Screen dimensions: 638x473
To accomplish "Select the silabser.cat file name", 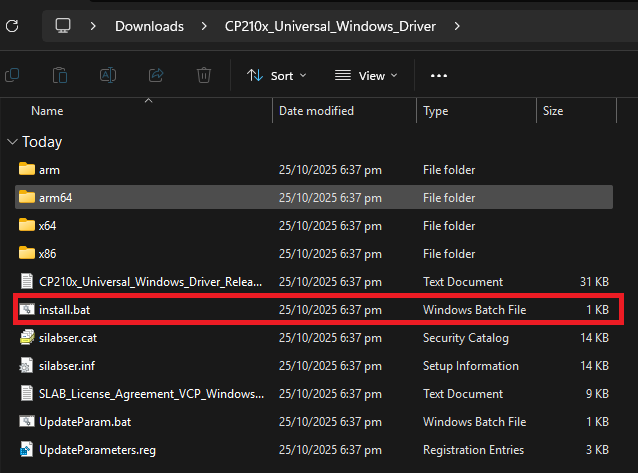I will click(68, 338).
